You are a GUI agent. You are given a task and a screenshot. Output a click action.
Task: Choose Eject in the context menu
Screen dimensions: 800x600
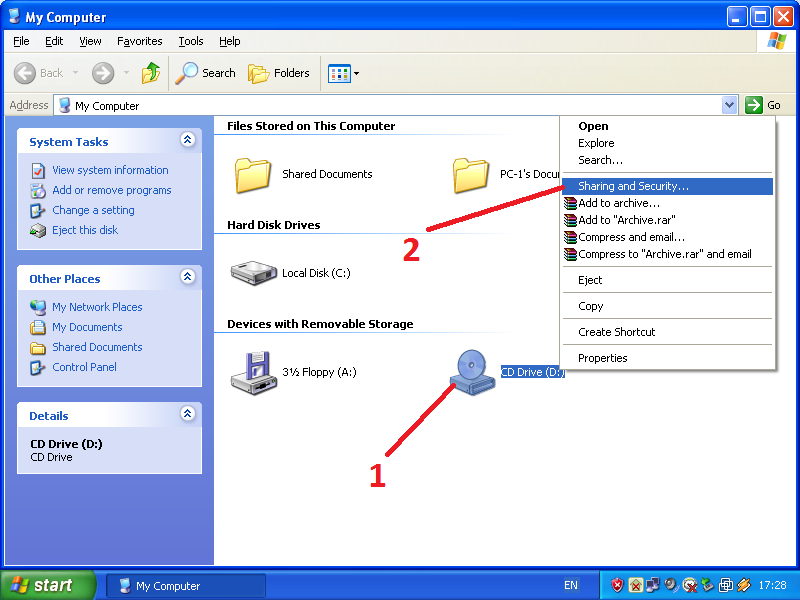590,280
